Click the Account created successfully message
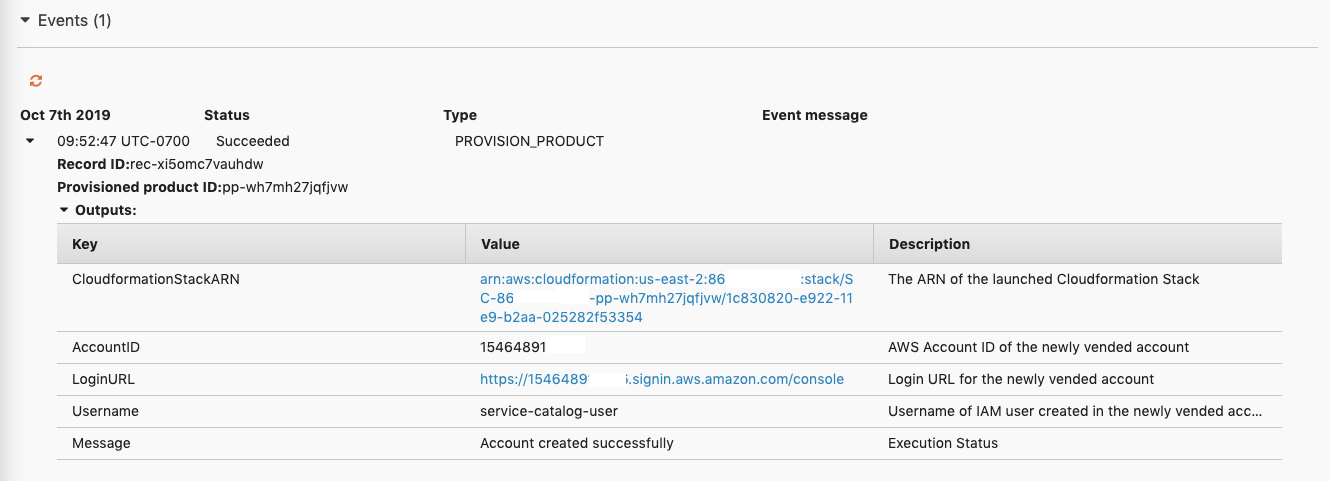 577,443
